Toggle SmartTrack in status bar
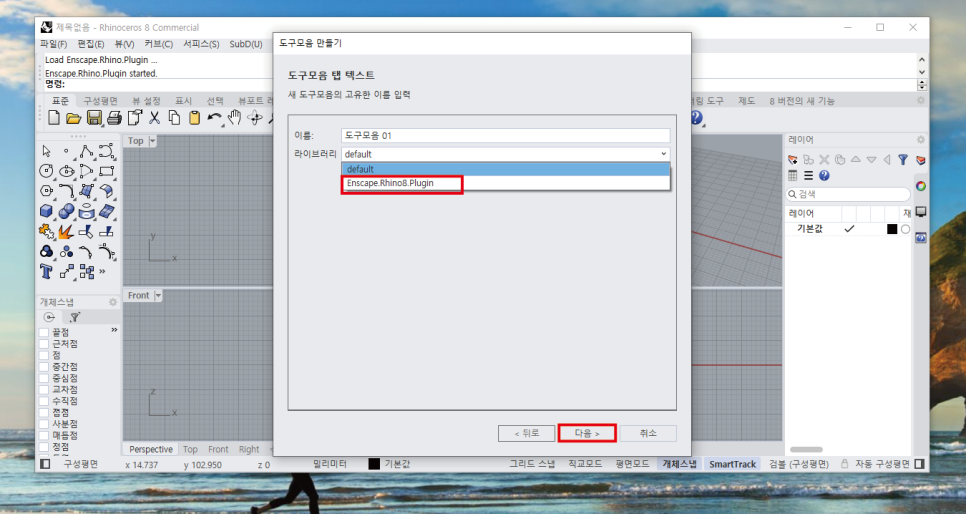 click(732, 464)
